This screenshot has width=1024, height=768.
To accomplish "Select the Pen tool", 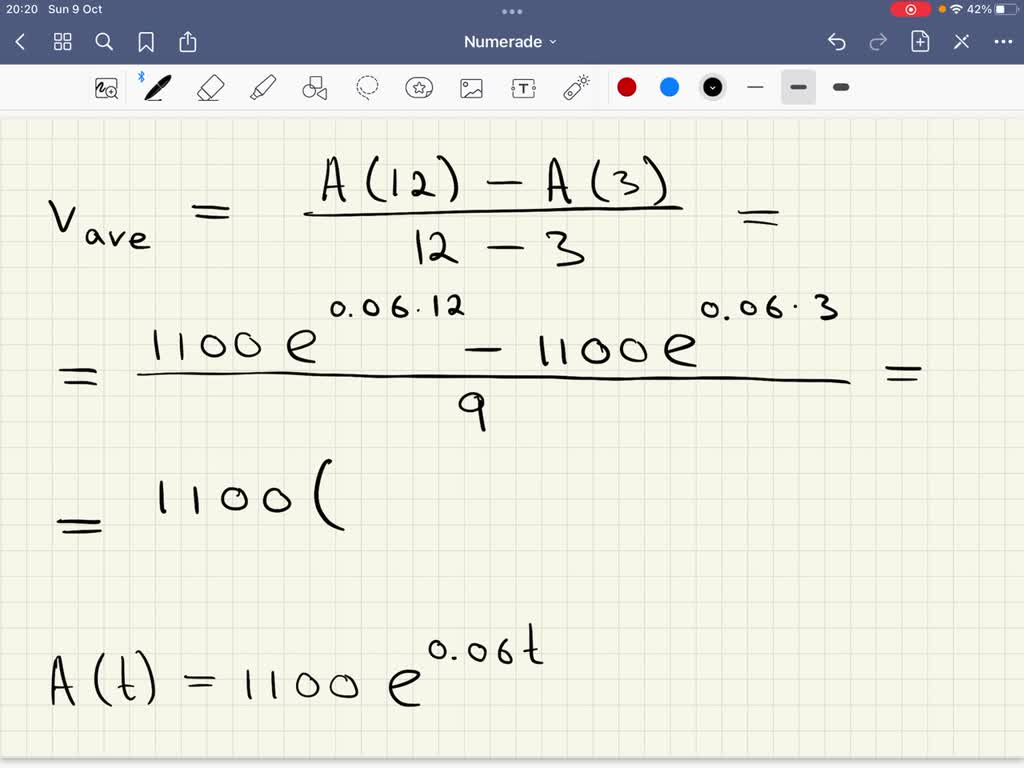I will [x=156, y=87].
